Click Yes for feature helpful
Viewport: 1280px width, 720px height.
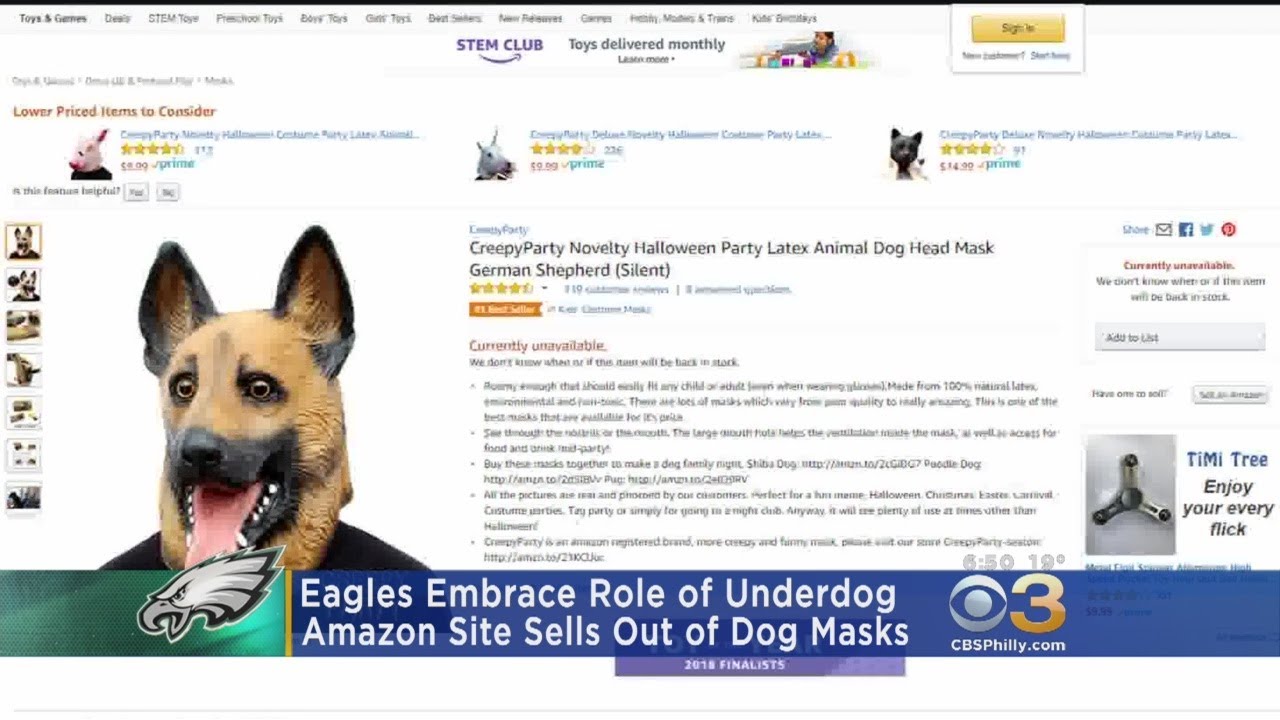coord(136,192)
